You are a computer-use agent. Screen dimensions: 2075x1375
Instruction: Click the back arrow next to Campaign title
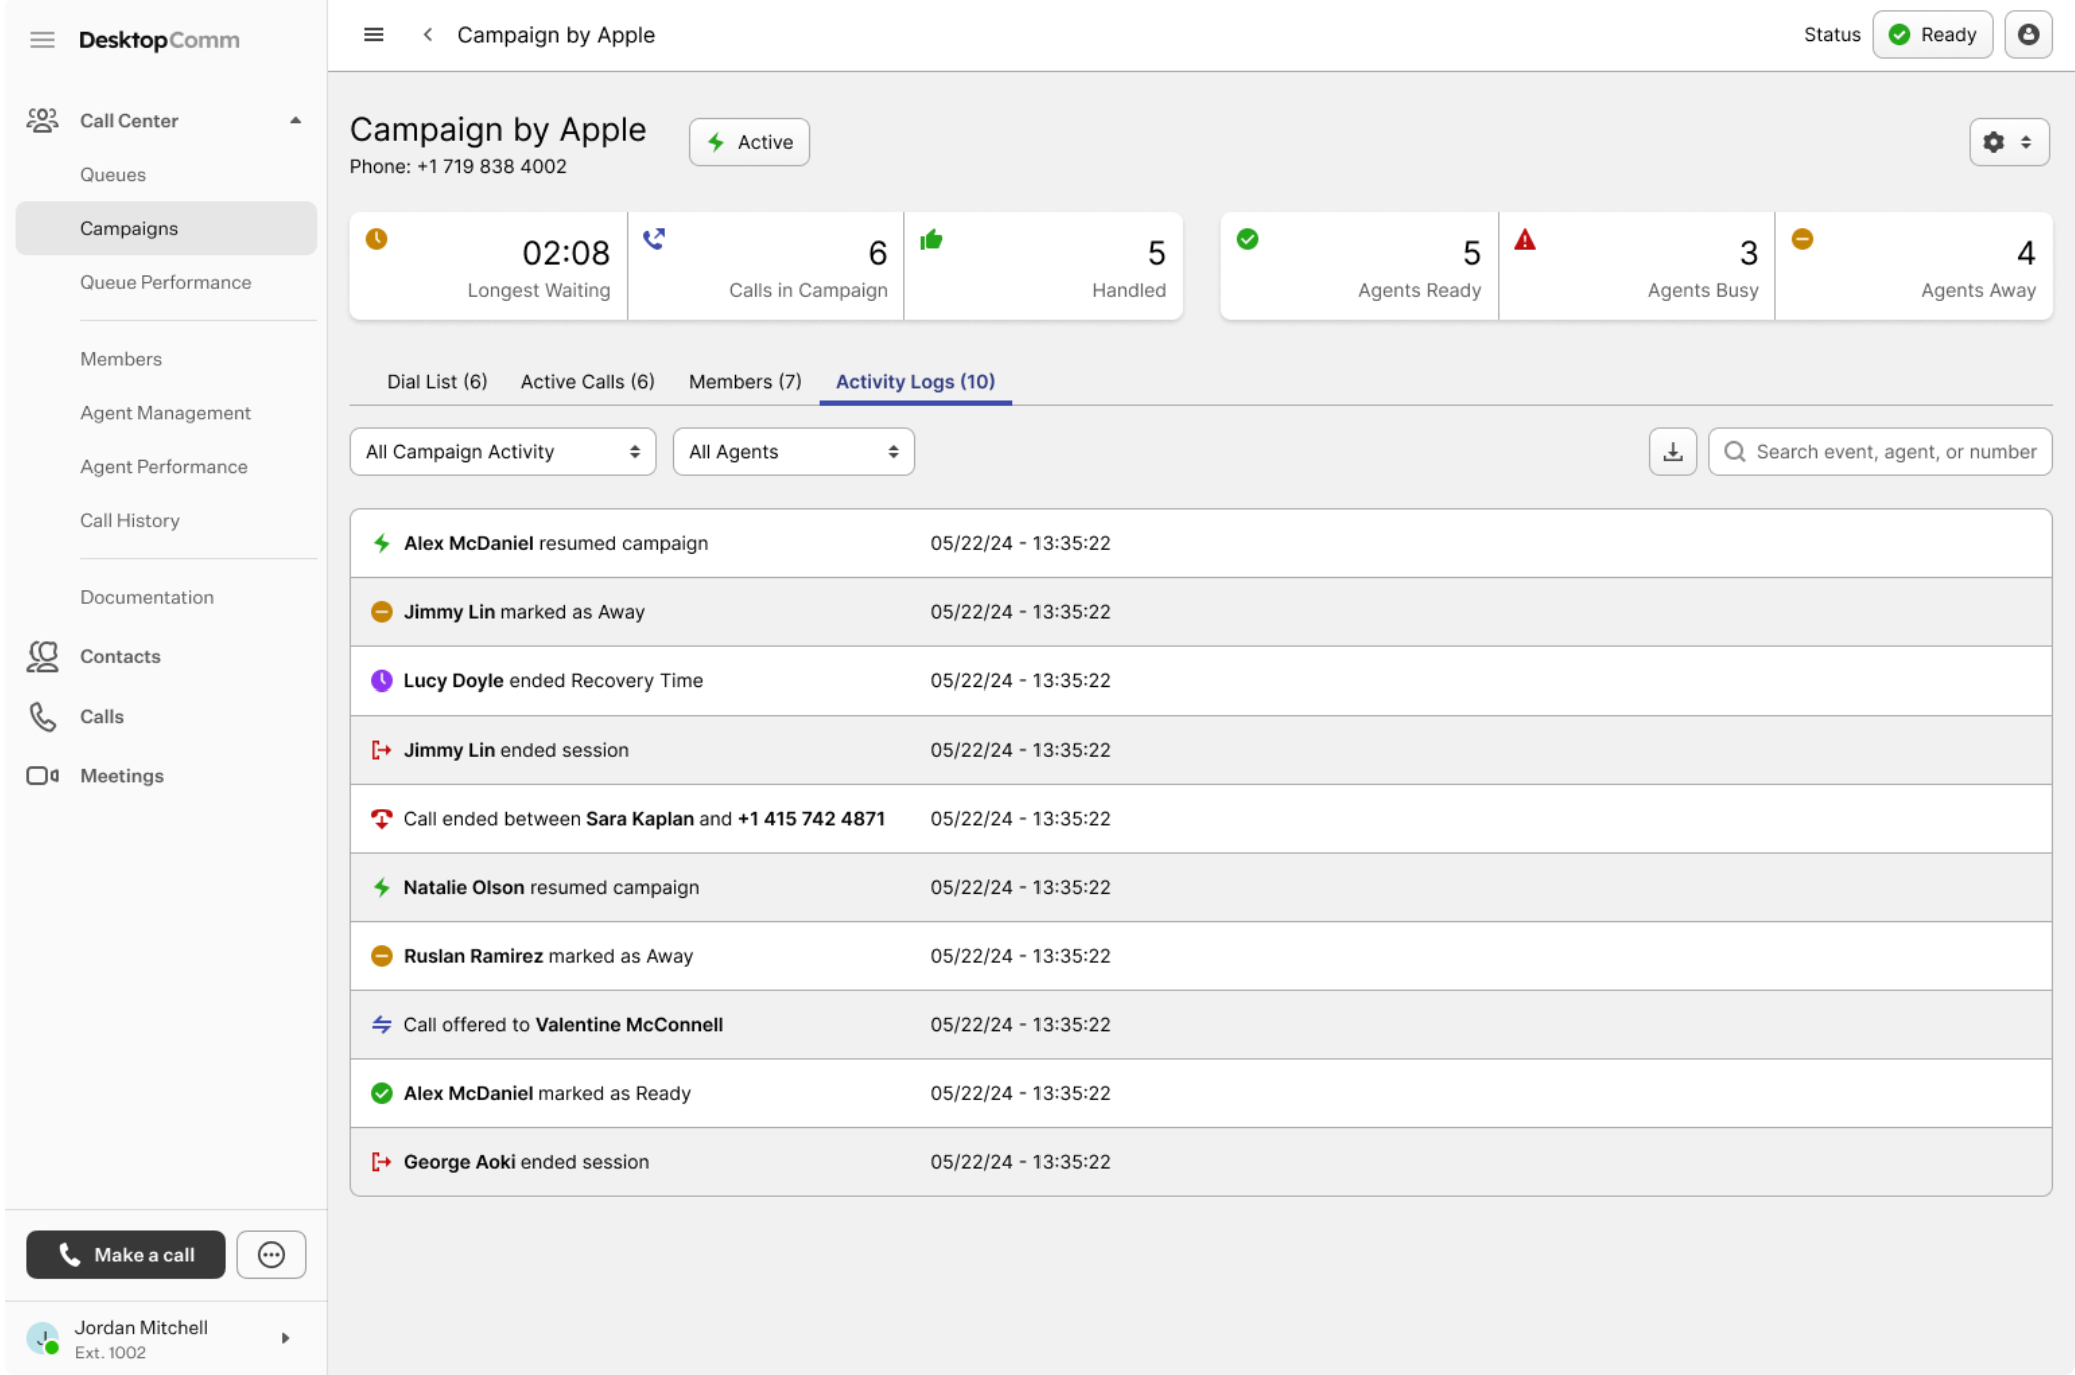click(x=428, y=35)
